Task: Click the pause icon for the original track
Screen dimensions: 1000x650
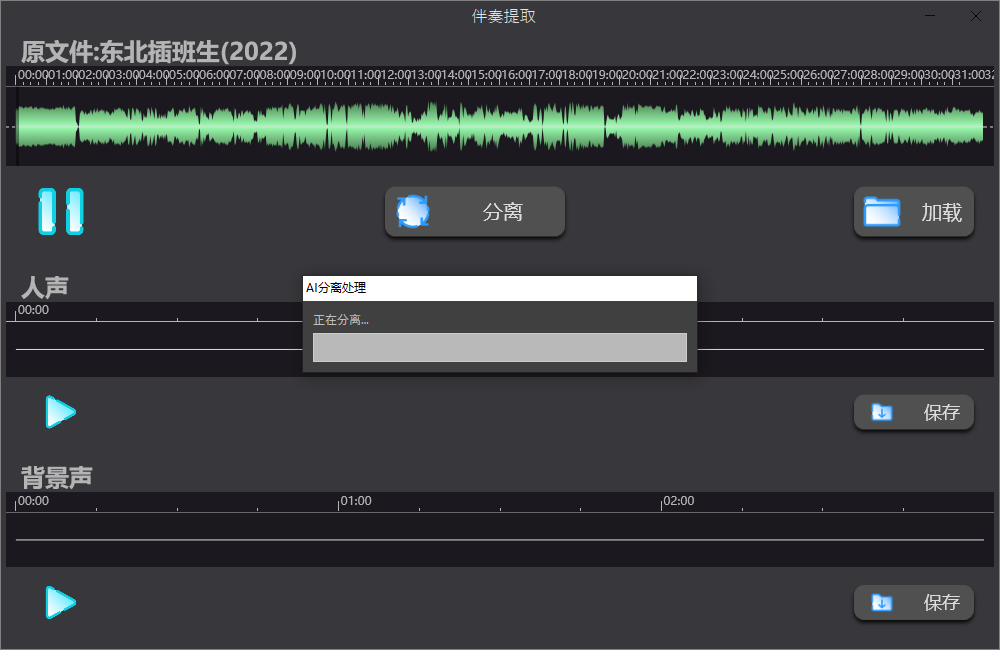Action: click(x=59, y=211)
